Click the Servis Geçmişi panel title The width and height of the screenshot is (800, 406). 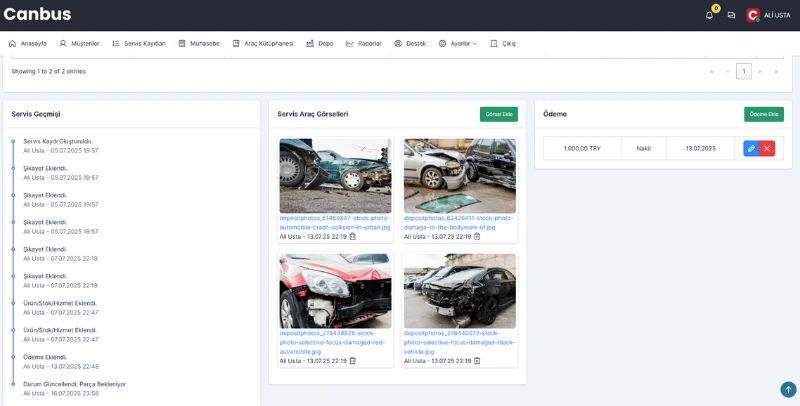click(36, 114)
